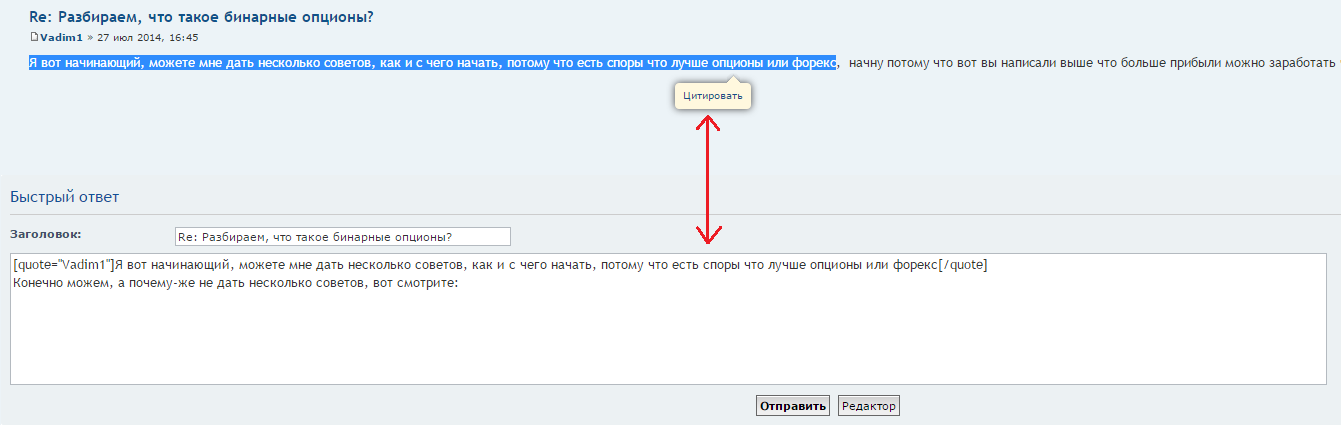
Task: Click the red double-headed arrow
Action: (x=708, y=180)
